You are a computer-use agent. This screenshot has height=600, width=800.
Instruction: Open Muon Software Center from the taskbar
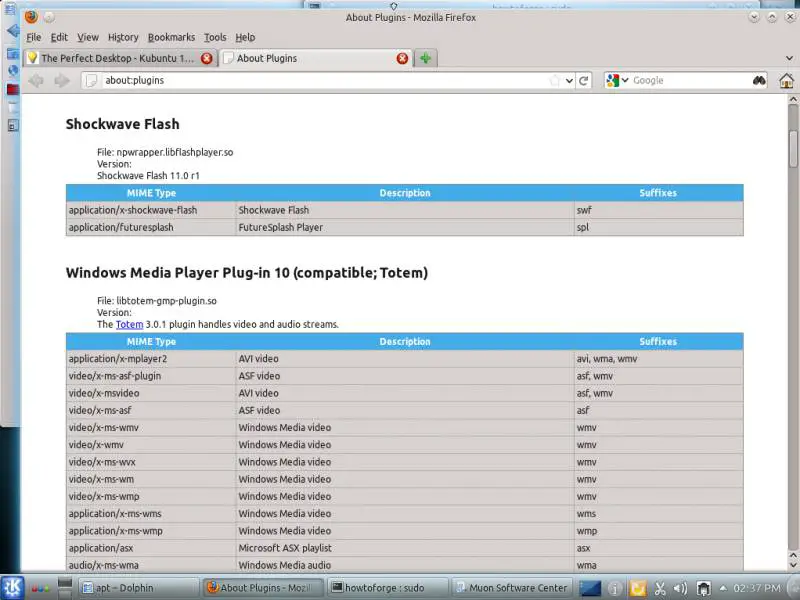coord(512,588)
